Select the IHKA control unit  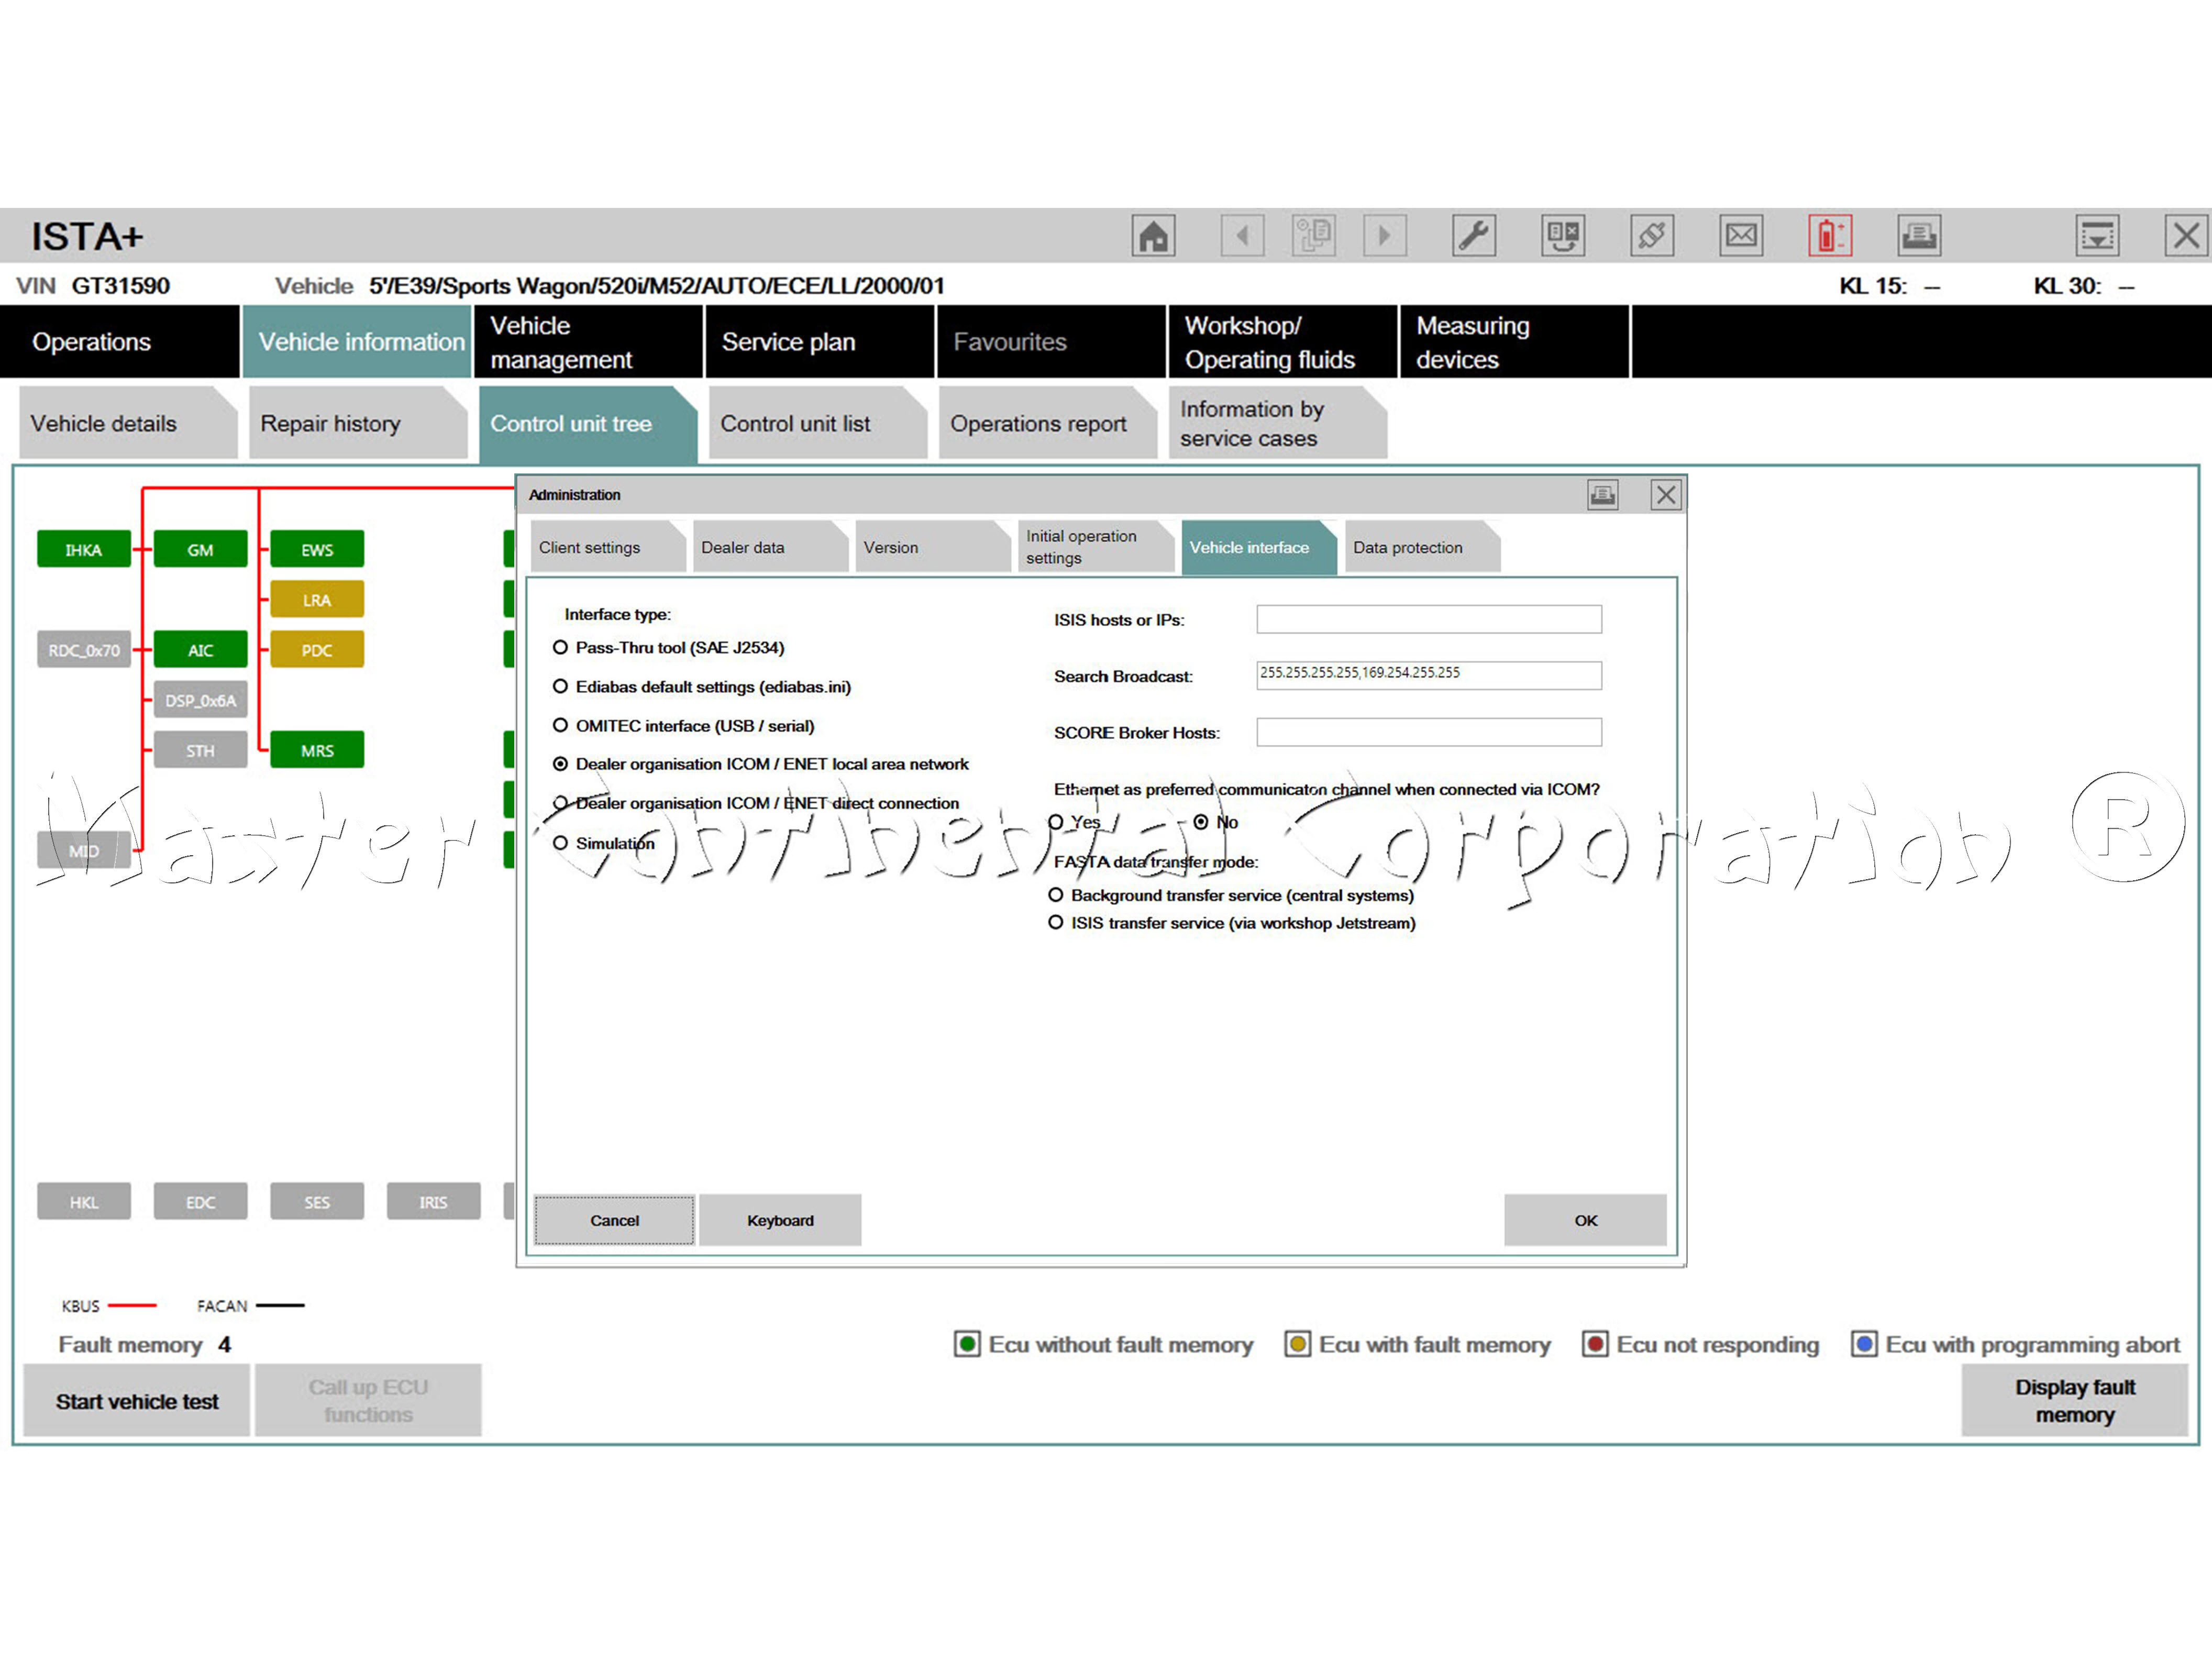tap(84, 549)
